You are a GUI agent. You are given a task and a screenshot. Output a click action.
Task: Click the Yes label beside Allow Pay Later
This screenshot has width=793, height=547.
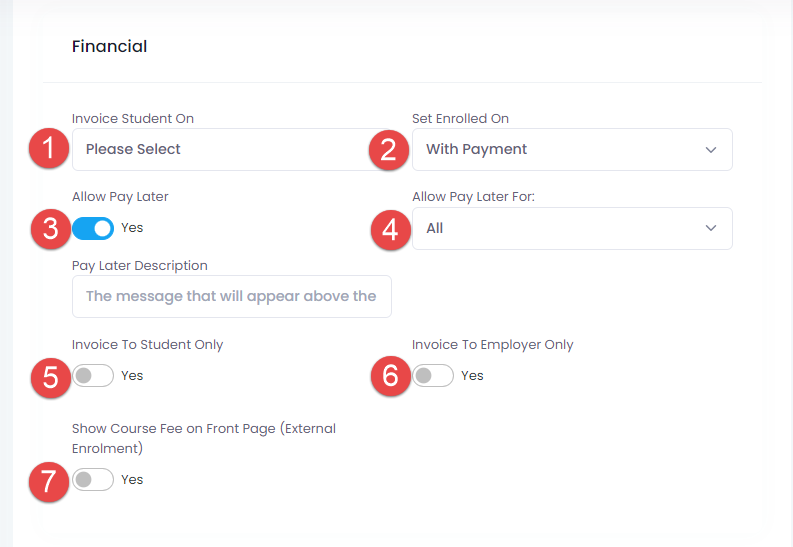click(132, 228)
